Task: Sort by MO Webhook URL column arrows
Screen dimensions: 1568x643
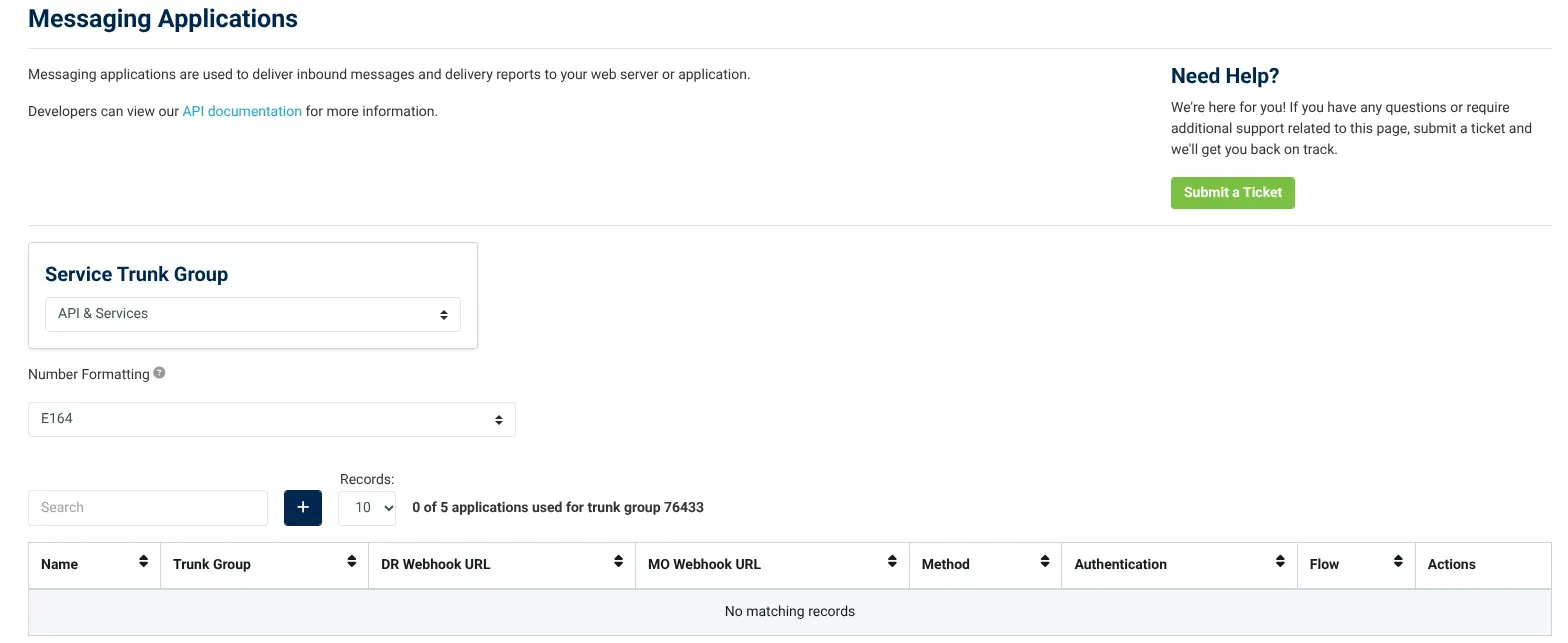Action: [892, 563]
